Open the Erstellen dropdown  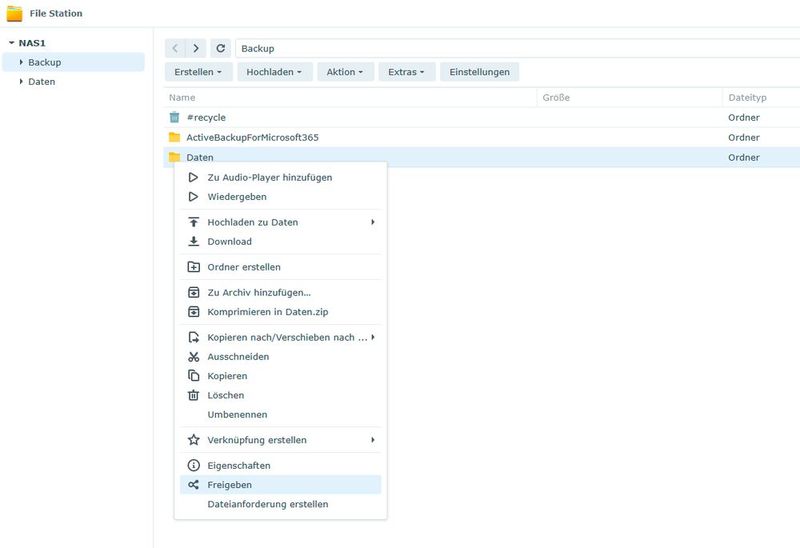click(198, 72)
